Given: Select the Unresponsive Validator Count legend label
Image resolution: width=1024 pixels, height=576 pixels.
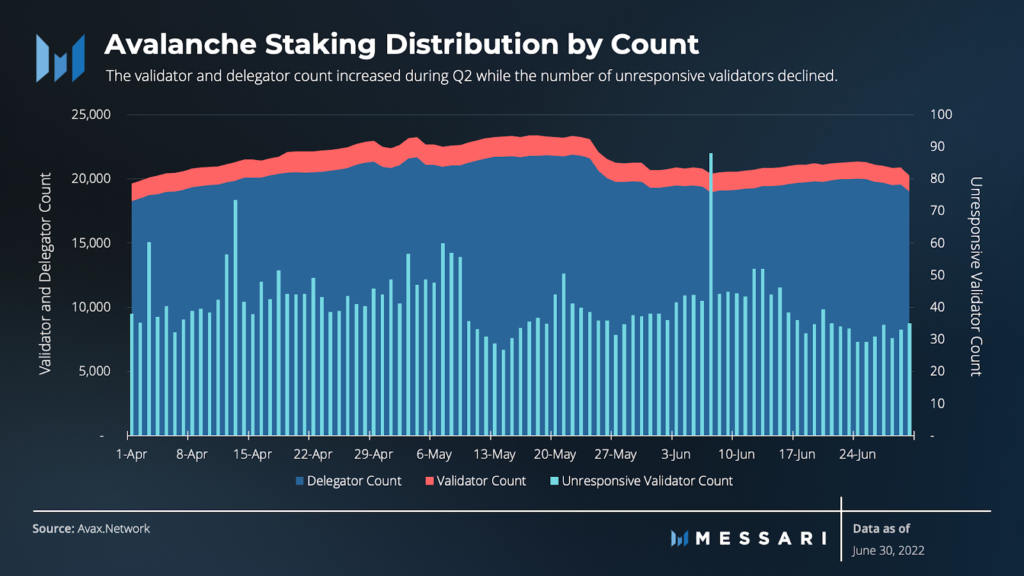Looking at the screenshot, I should [647, 481].
